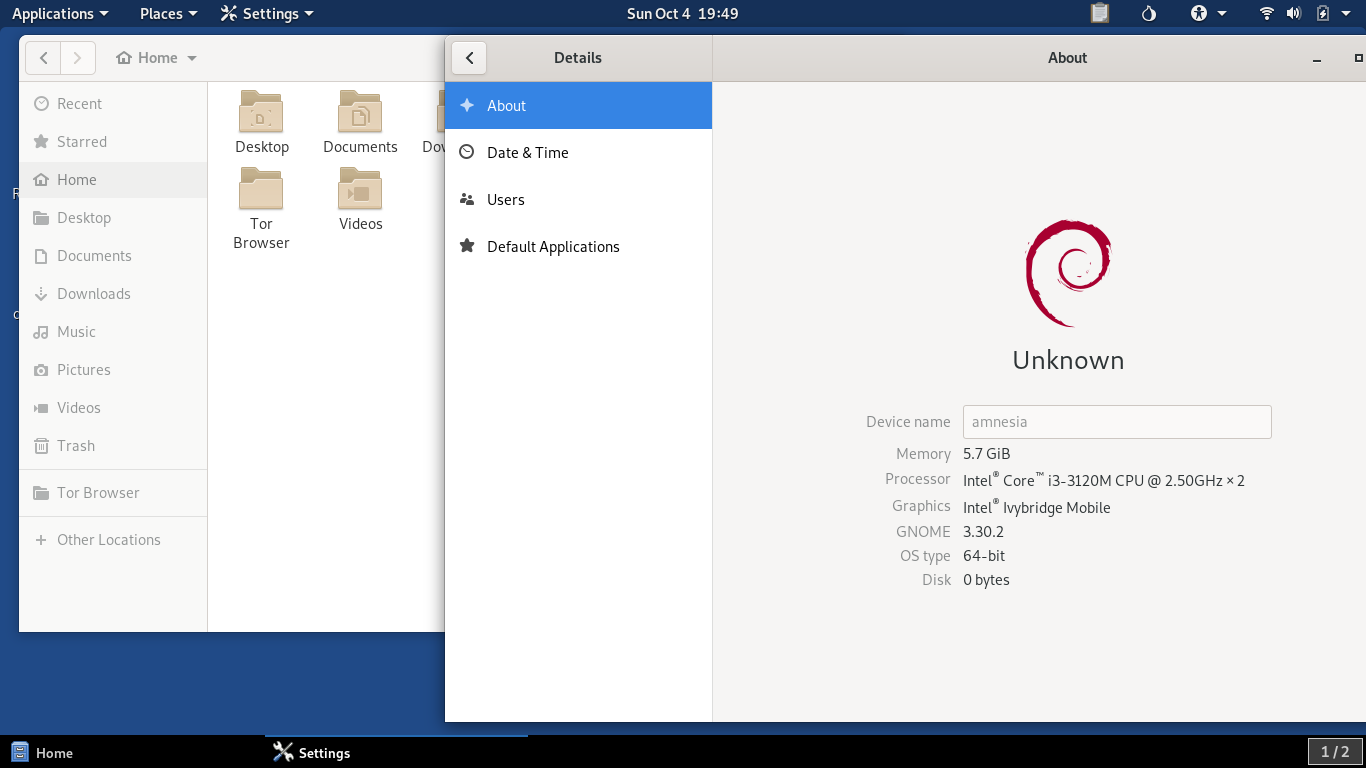
Task: Select Desktop in Files sidebar
Action: 113,218
